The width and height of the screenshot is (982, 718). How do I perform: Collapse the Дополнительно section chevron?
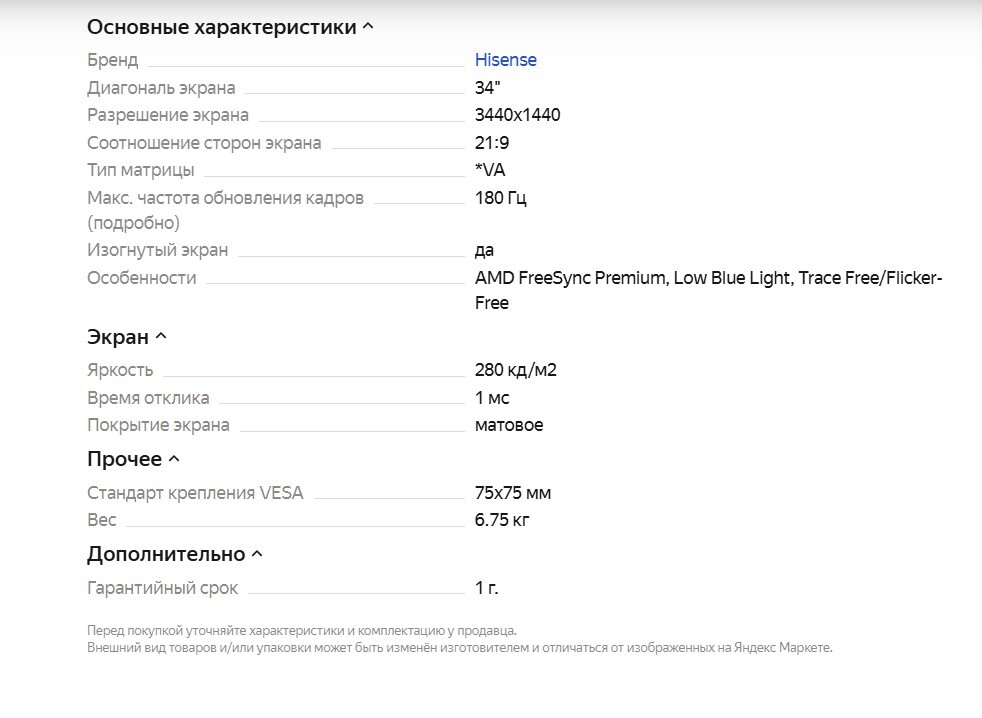[x=257, y=554]
